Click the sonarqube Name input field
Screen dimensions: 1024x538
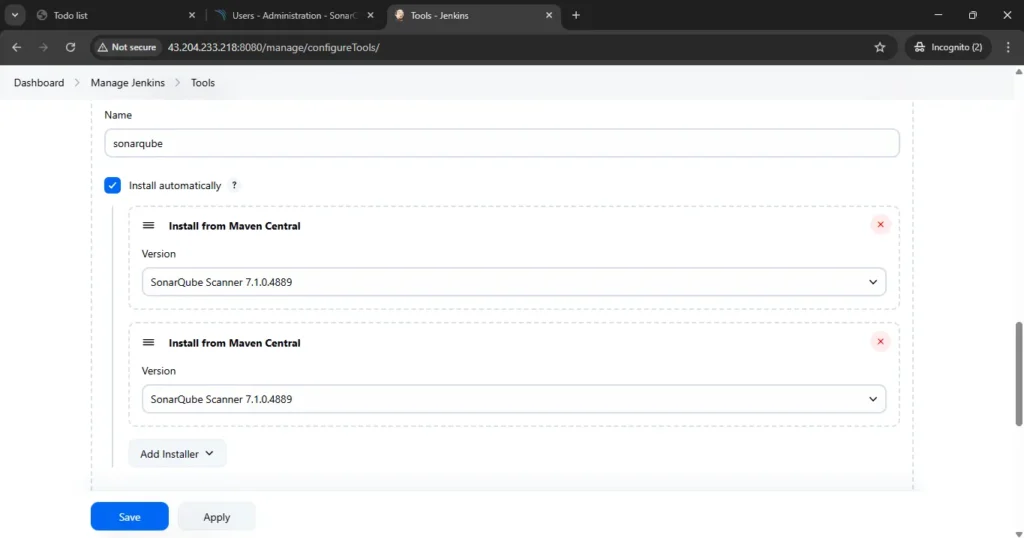(x=501, y=143)
